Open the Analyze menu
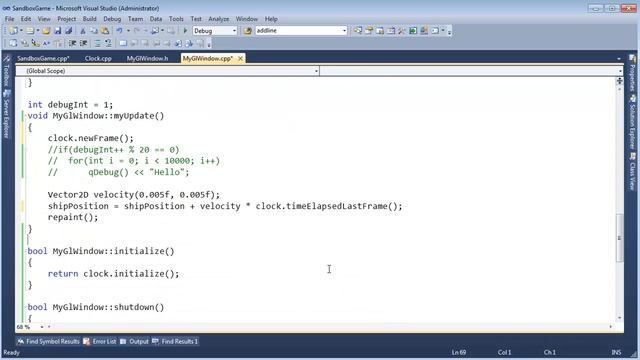The width and height of the screenshot is (640, 360). (x=218, y=19)
